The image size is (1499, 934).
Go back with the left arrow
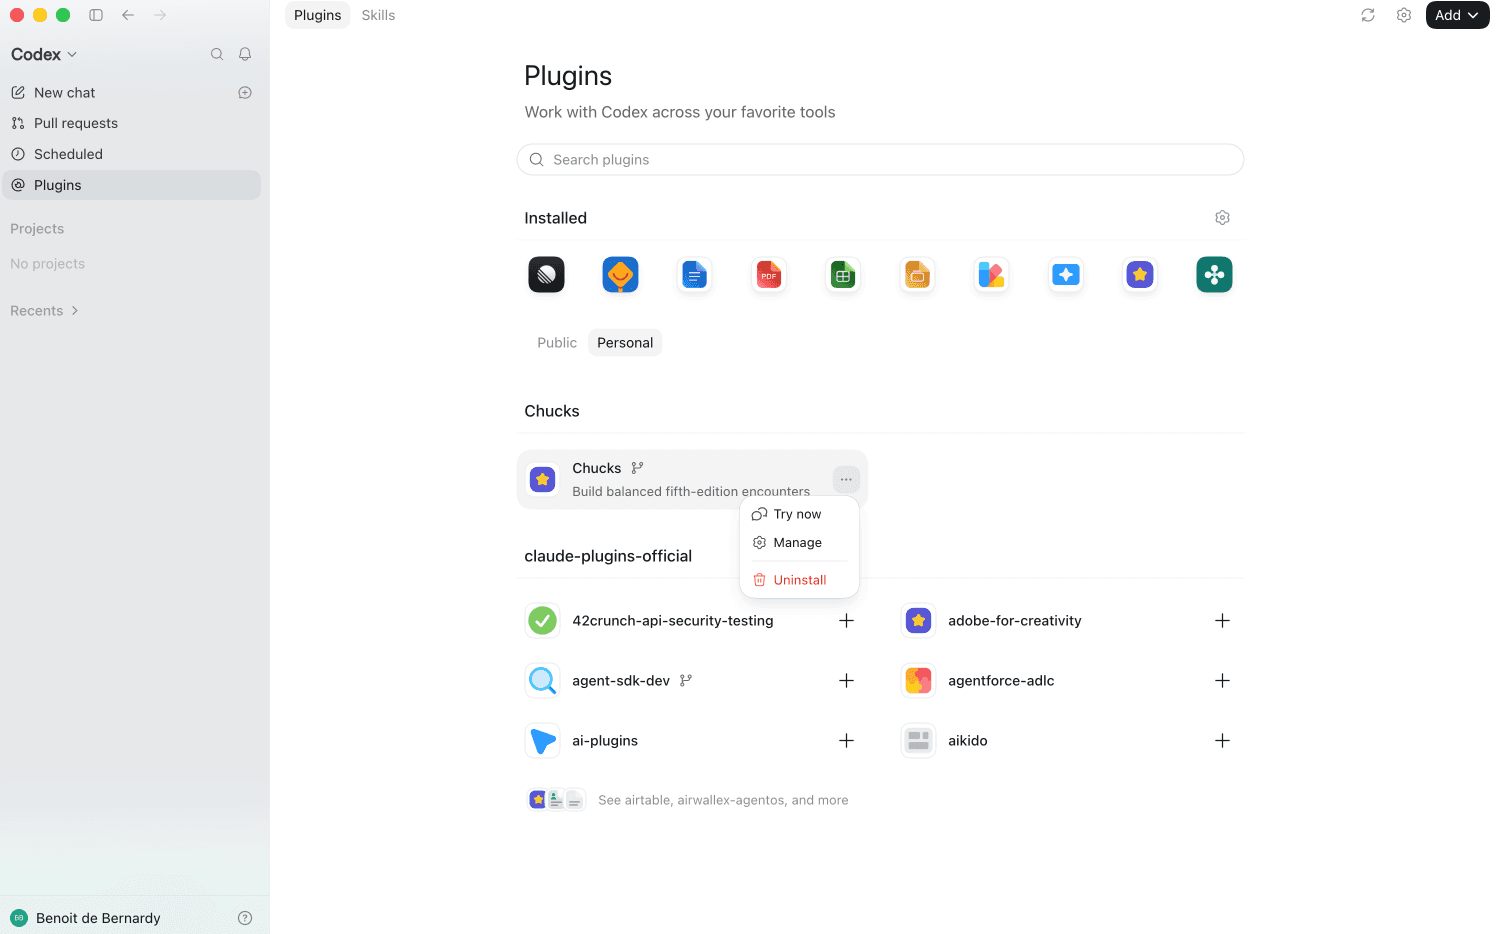click(128, 15)
